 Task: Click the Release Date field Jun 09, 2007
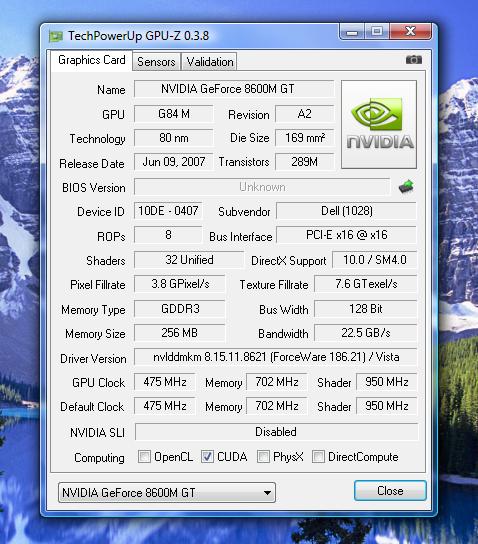point(173,162)
